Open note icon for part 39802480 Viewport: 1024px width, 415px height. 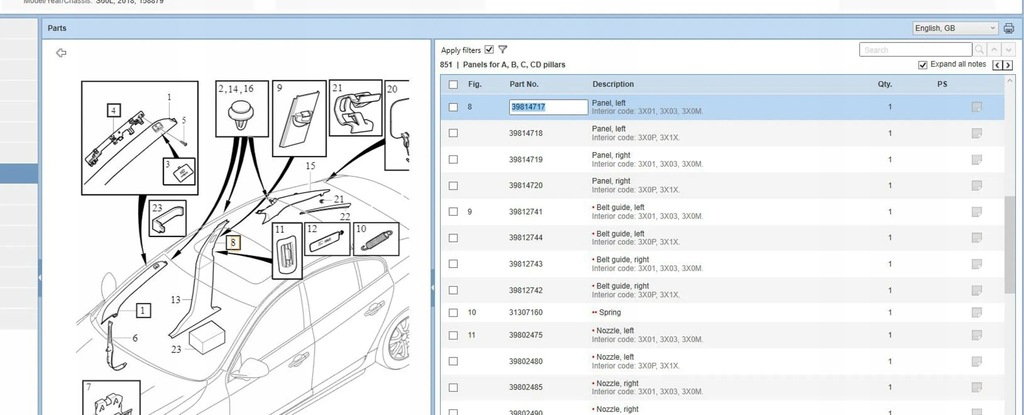976,361
